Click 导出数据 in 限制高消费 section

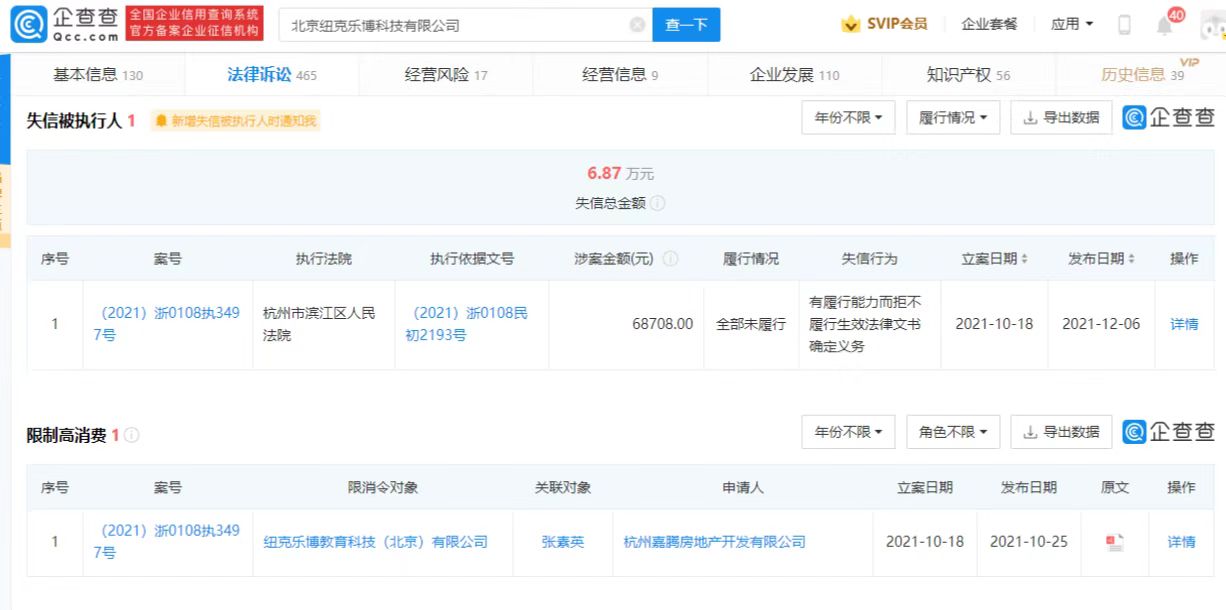click(1061, 432)
